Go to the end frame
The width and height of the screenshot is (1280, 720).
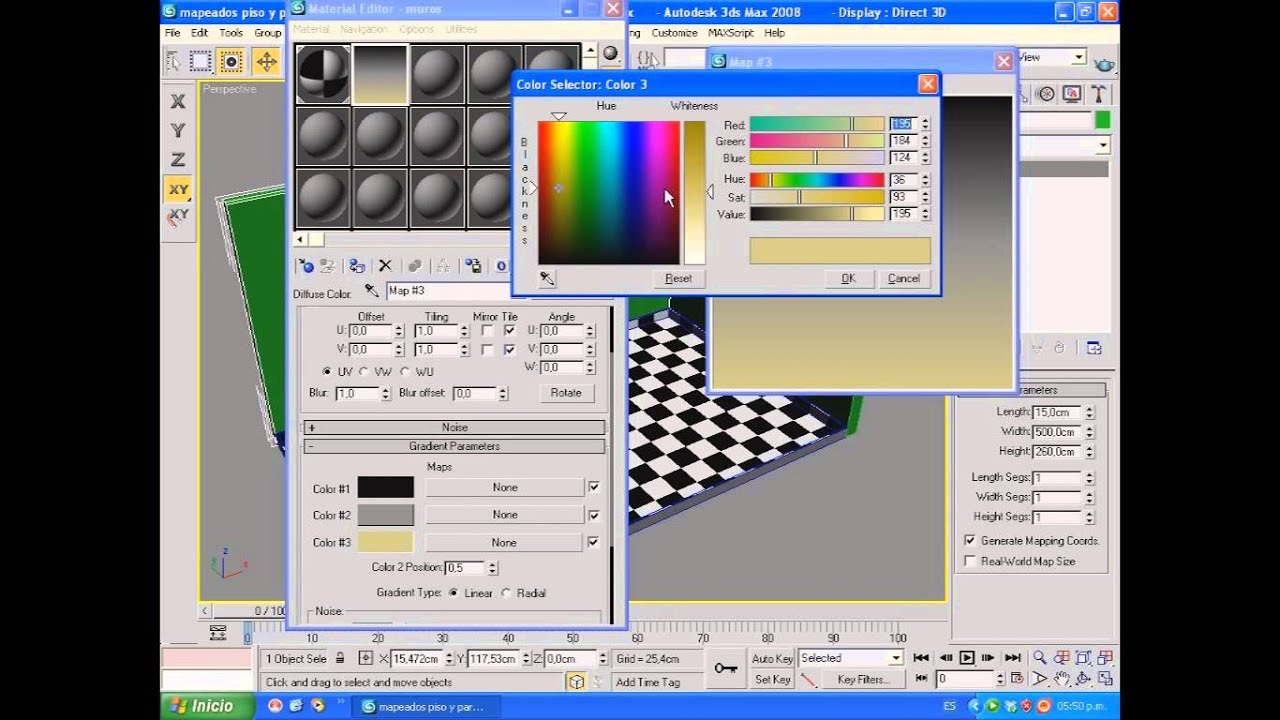coord(1012,658)
